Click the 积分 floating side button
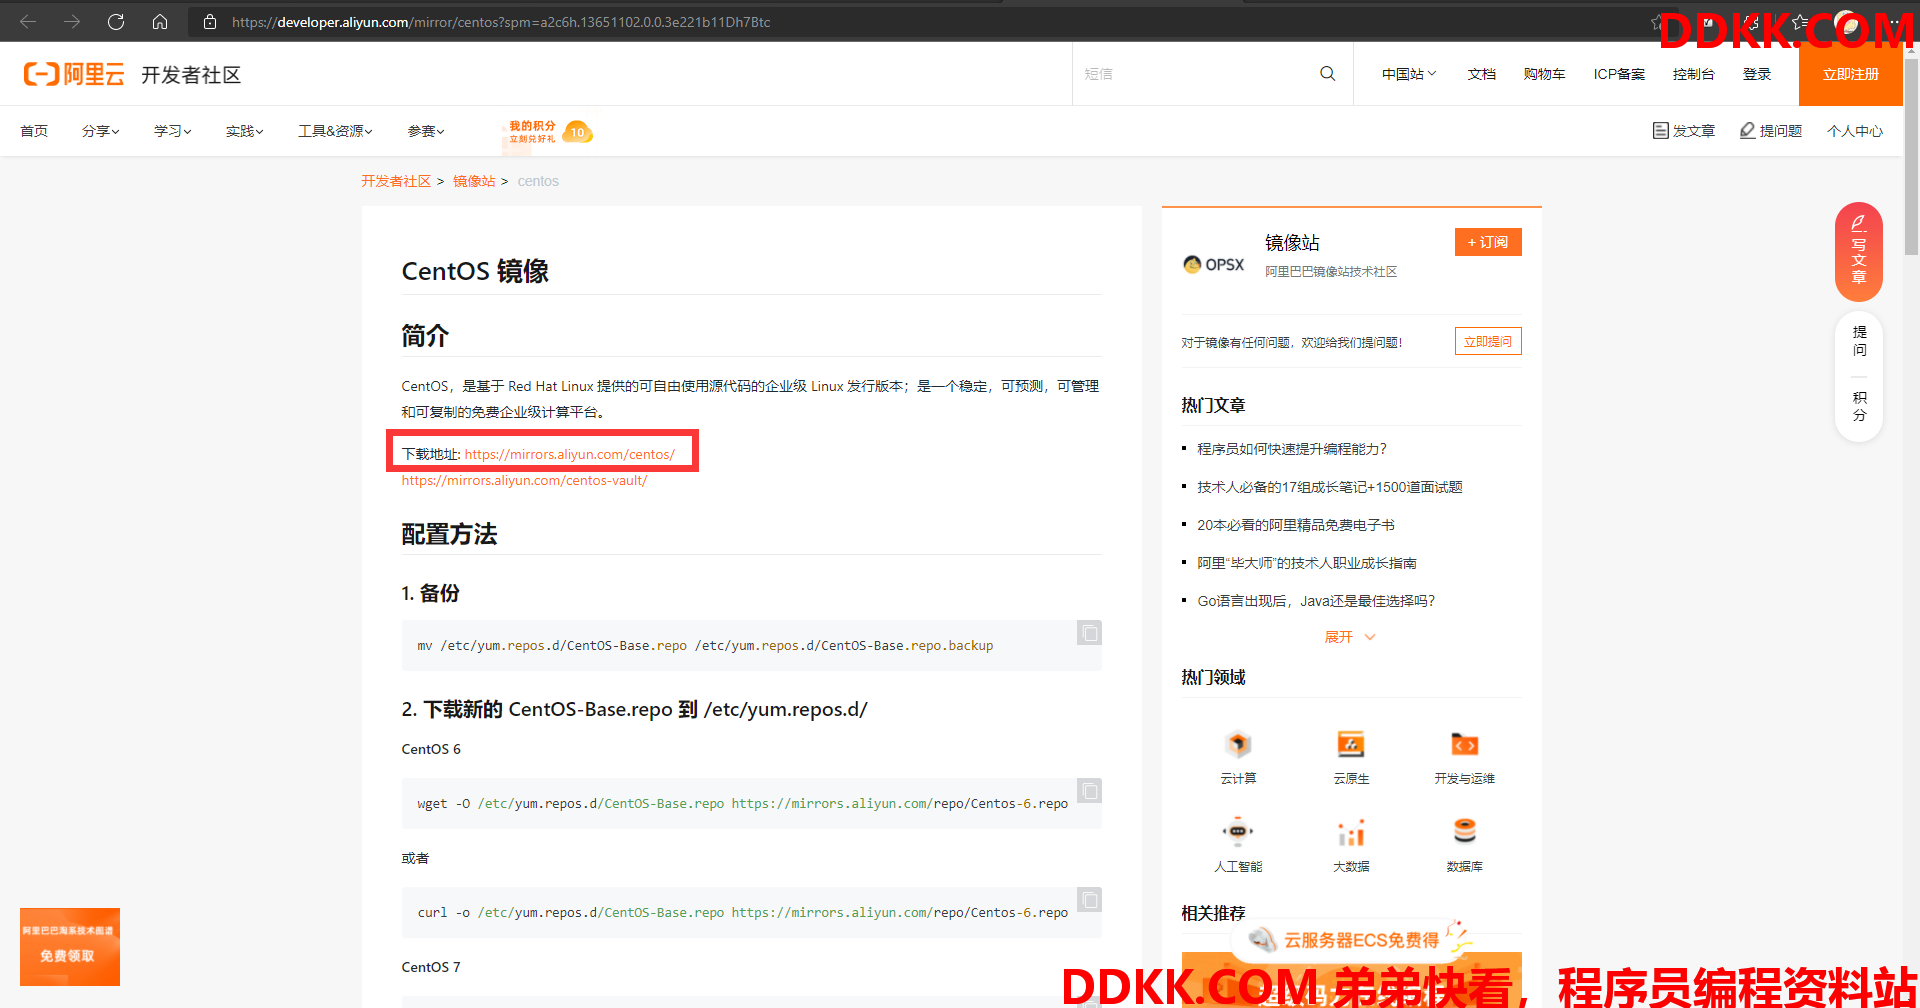 coord(1859,406)
